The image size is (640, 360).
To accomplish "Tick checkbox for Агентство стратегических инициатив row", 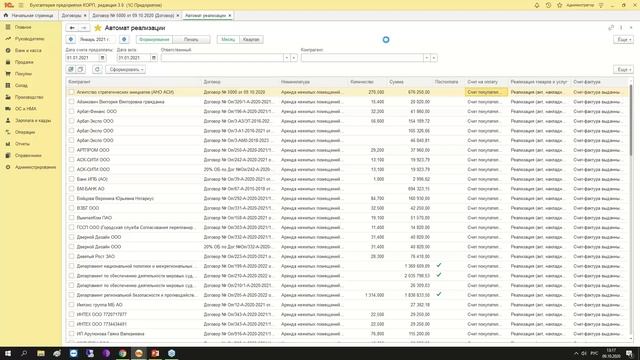I will [x=71, y=92].
